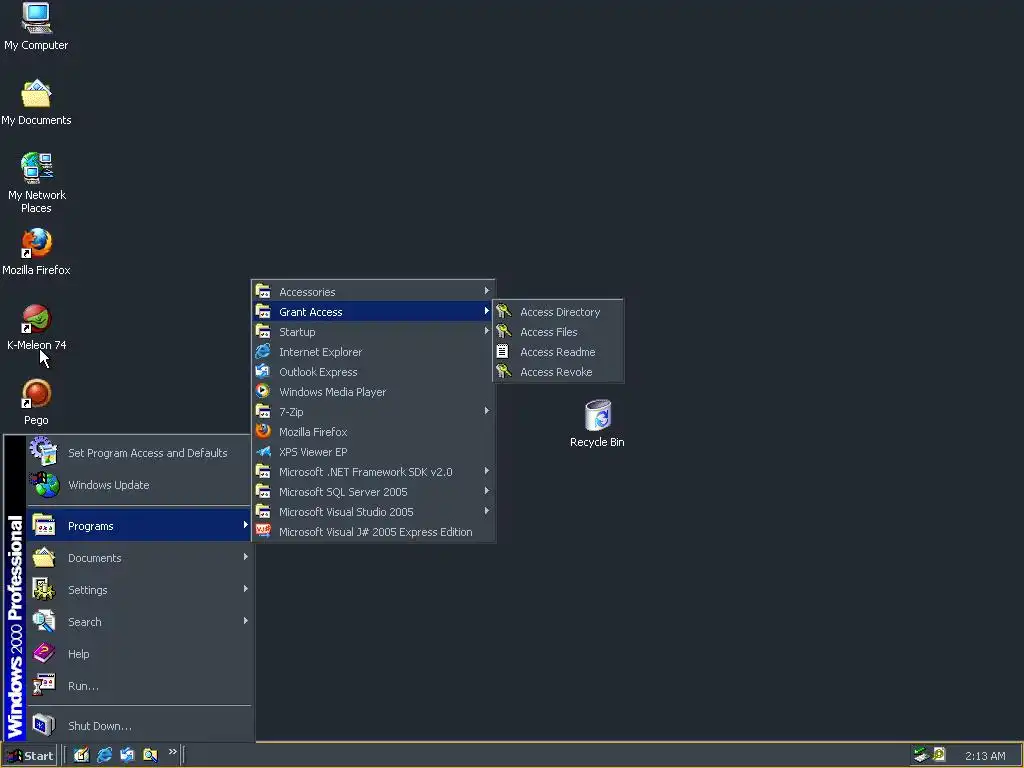Click the Run icon in Start menu

tap(44, 684)
